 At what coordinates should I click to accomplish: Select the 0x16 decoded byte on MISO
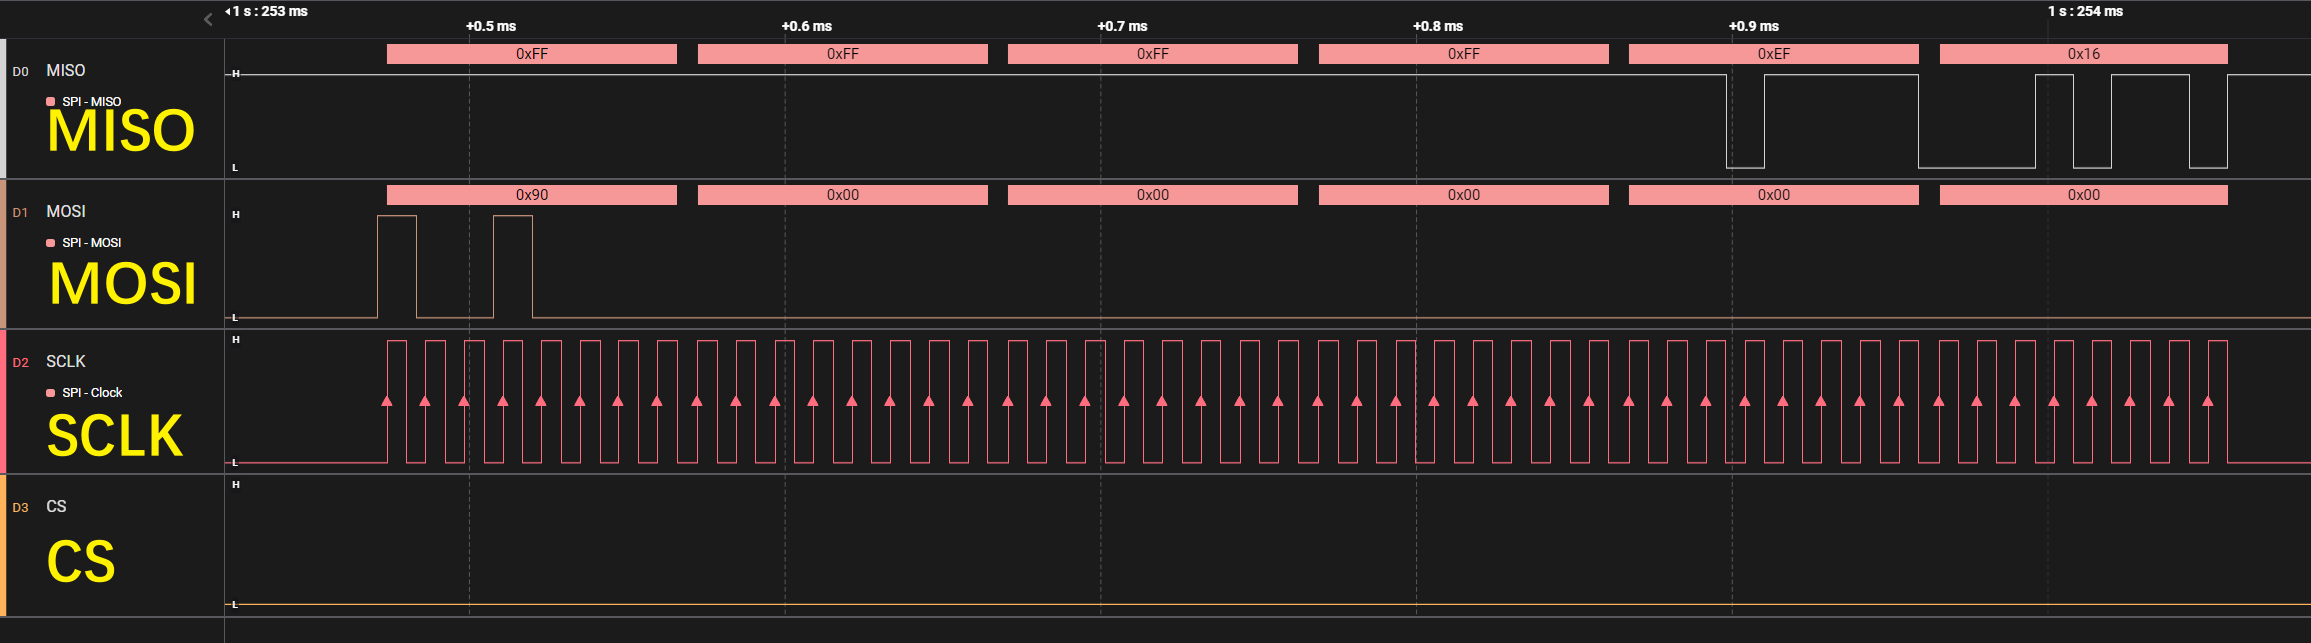coord(2084,54)
